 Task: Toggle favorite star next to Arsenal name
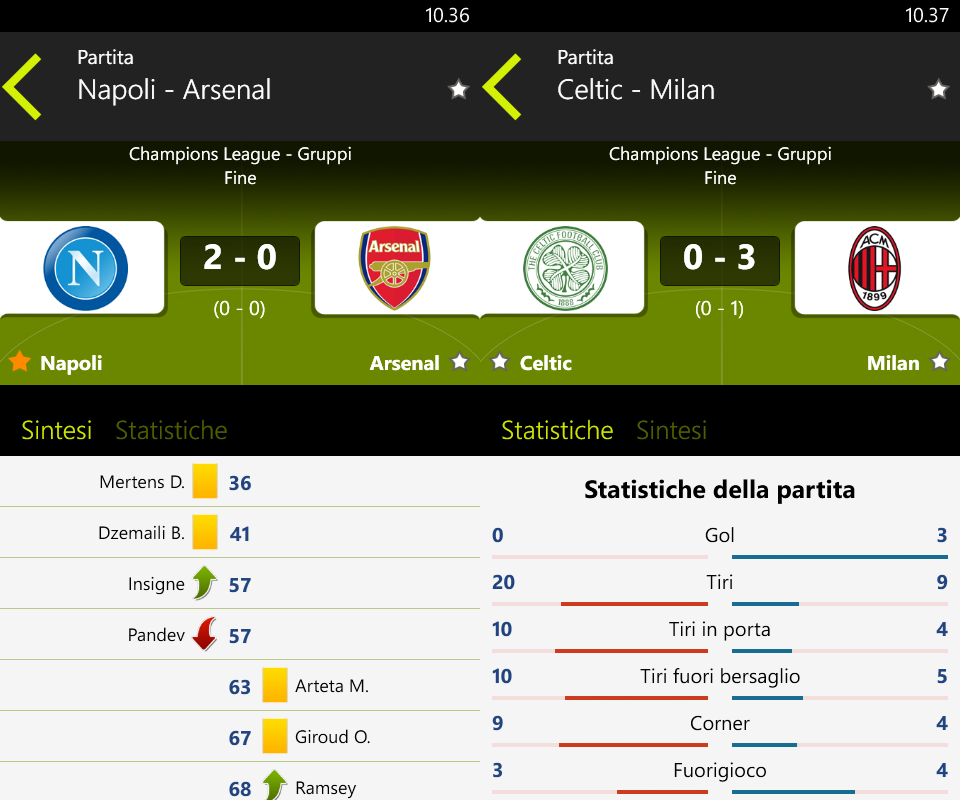[460, 362]
